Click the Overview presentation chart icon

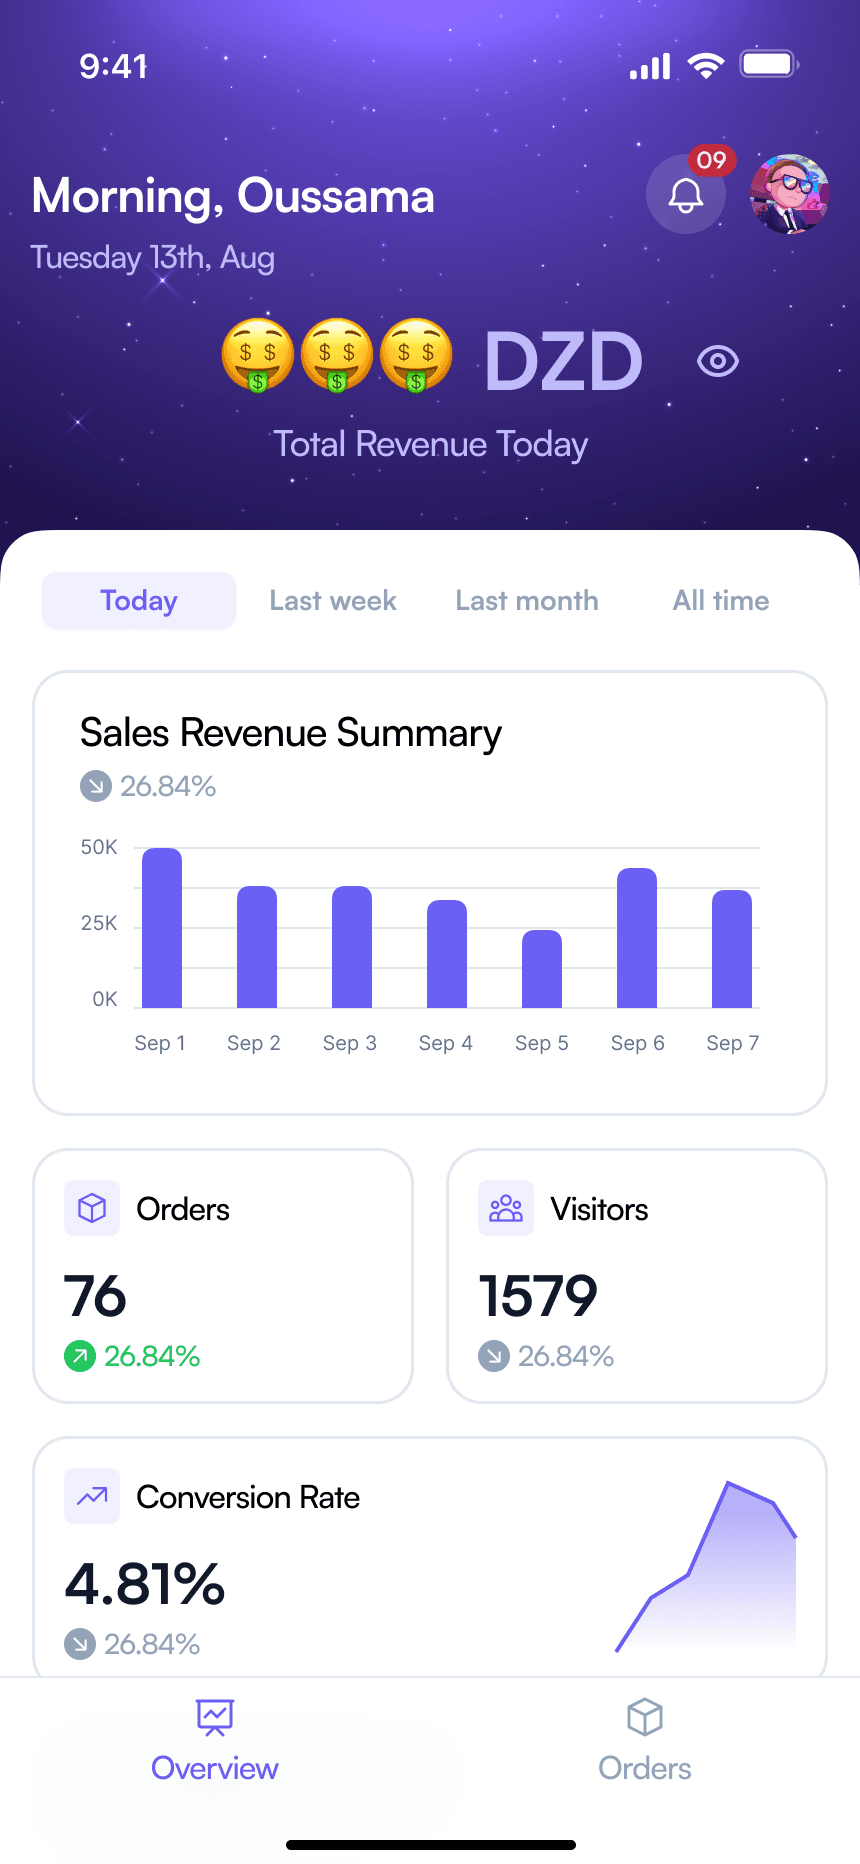coord(215,1717)
